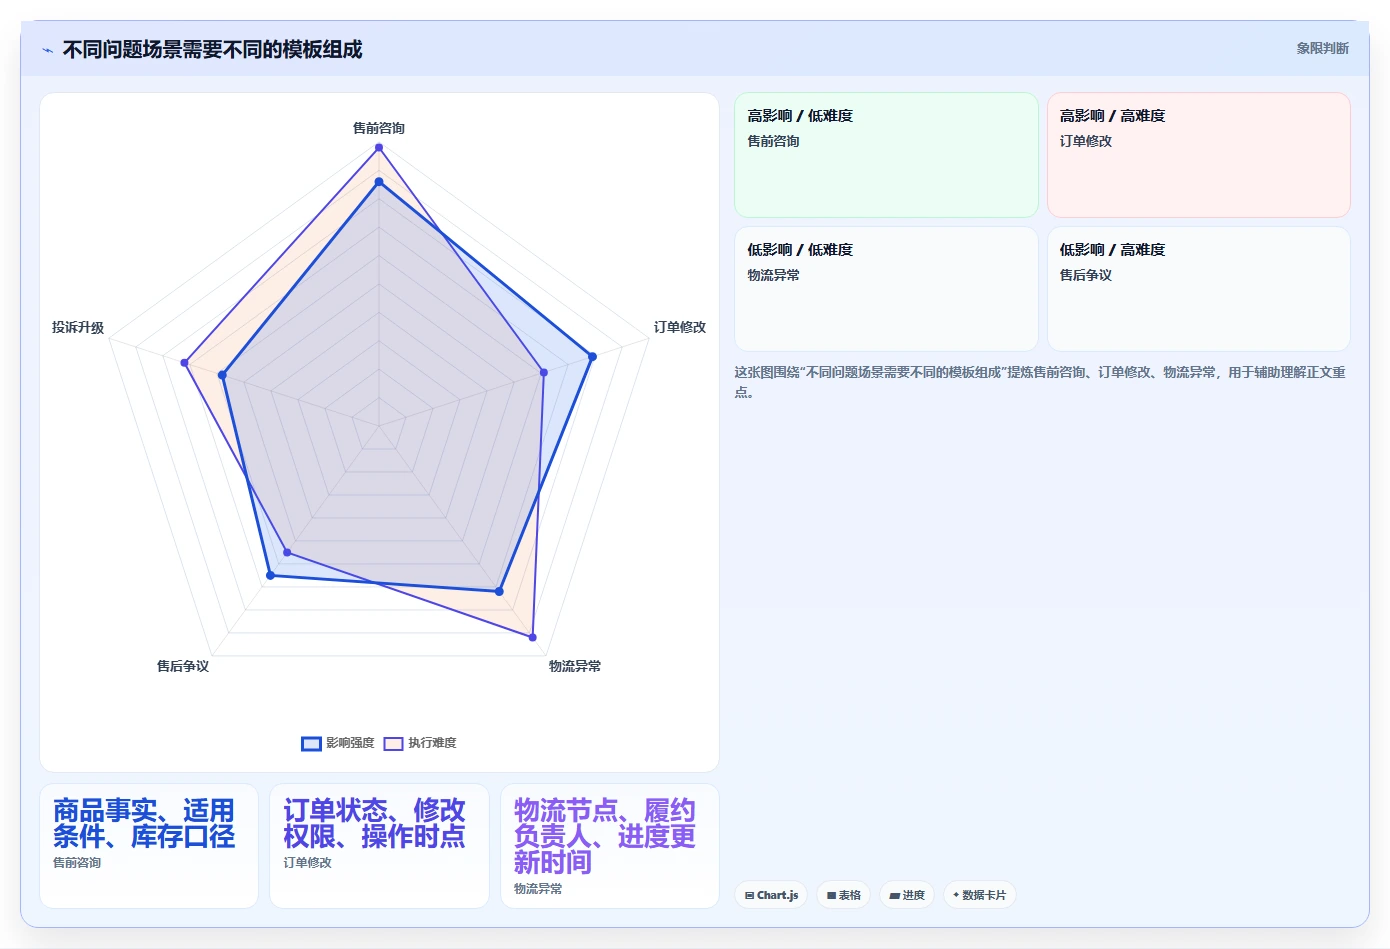The image size is (1390, 949).
Task: Select the 影响强度 data point on the 售后争议 axis
Action: click(270, 575)
